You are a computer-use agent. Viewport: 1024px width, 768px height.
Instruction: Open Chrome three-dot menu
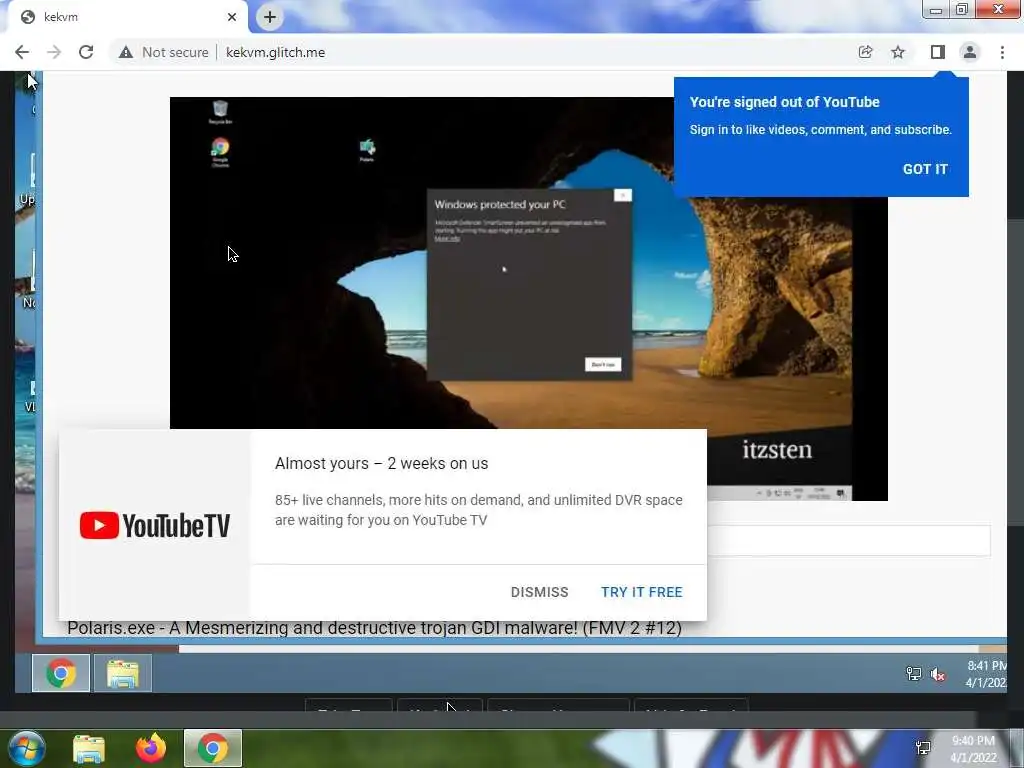click(1002, 52)
